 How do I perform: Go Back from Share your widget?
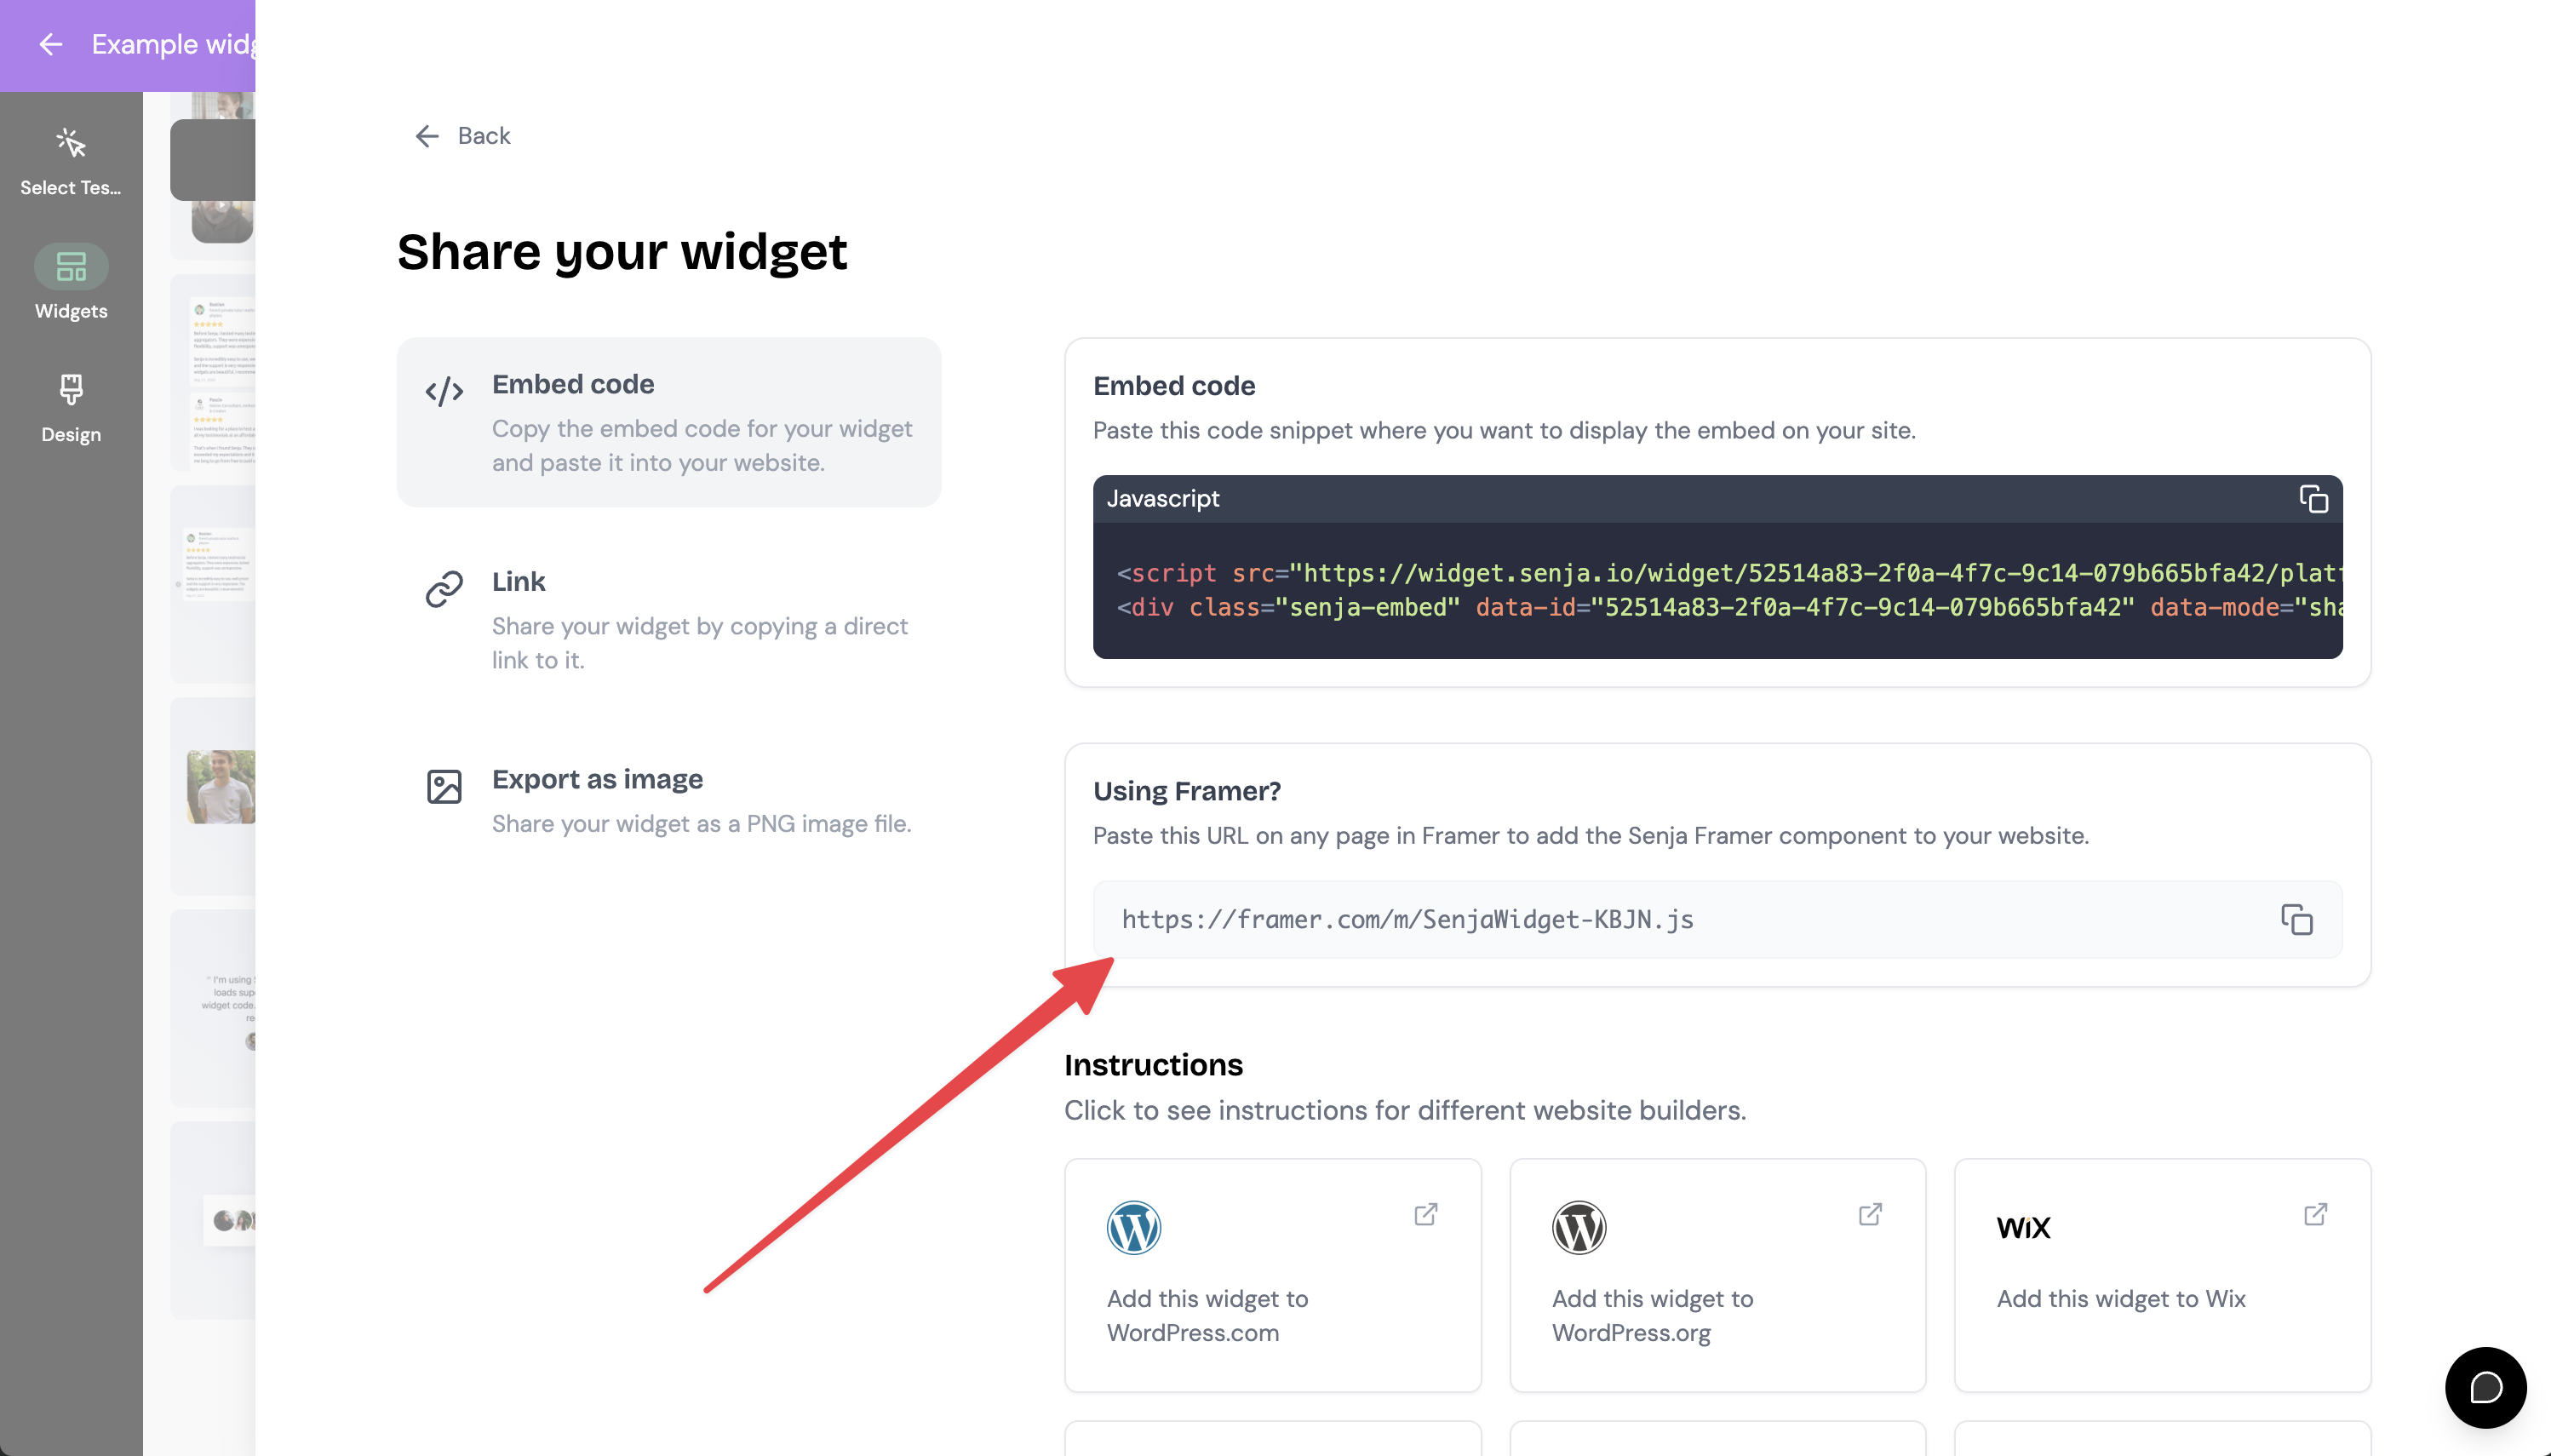tap(462, 136)
